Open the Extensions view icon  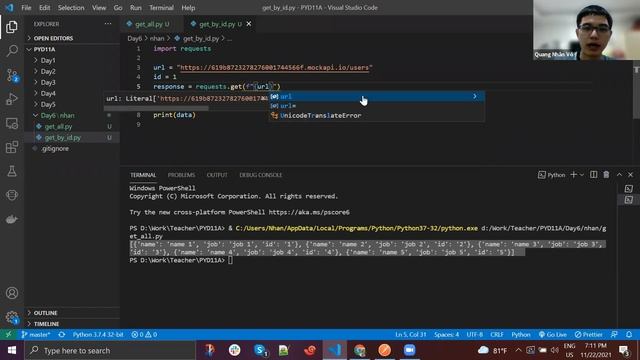(x=12, y=147)
